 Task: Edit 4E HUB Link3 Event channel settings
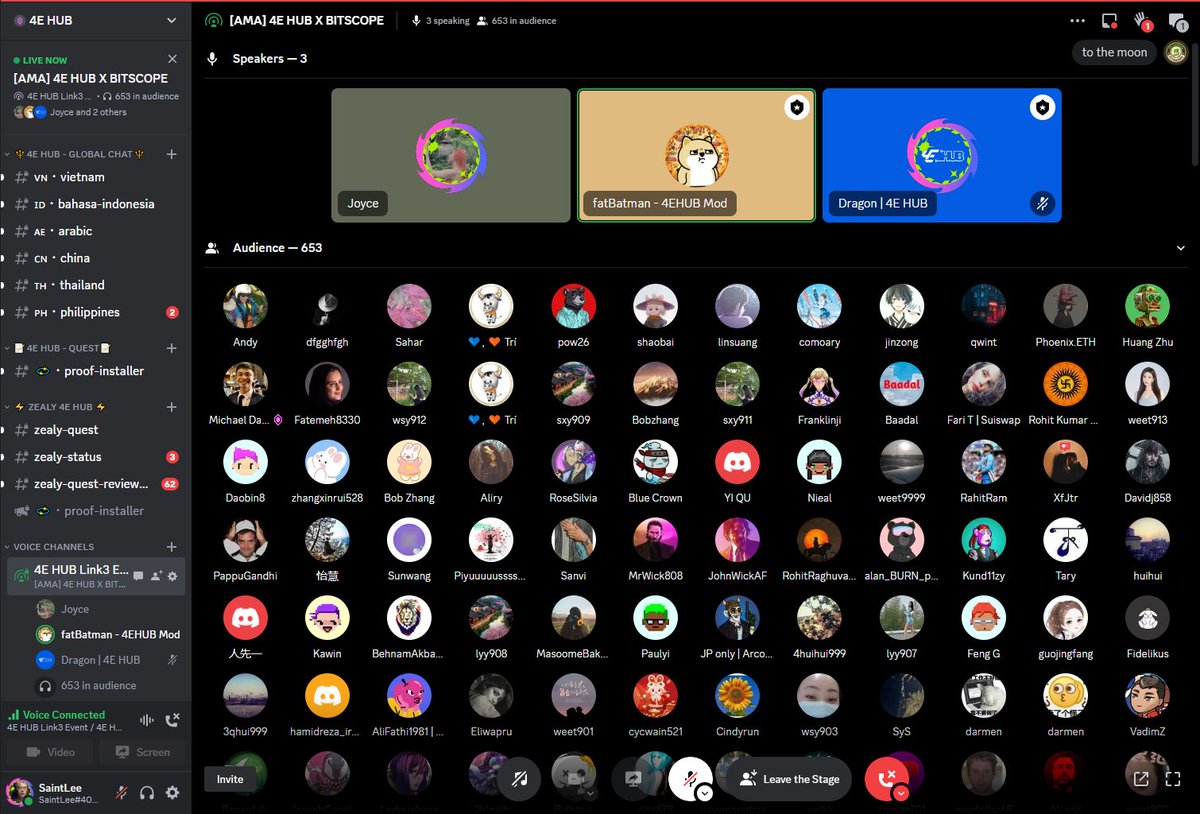coord(172,576)
